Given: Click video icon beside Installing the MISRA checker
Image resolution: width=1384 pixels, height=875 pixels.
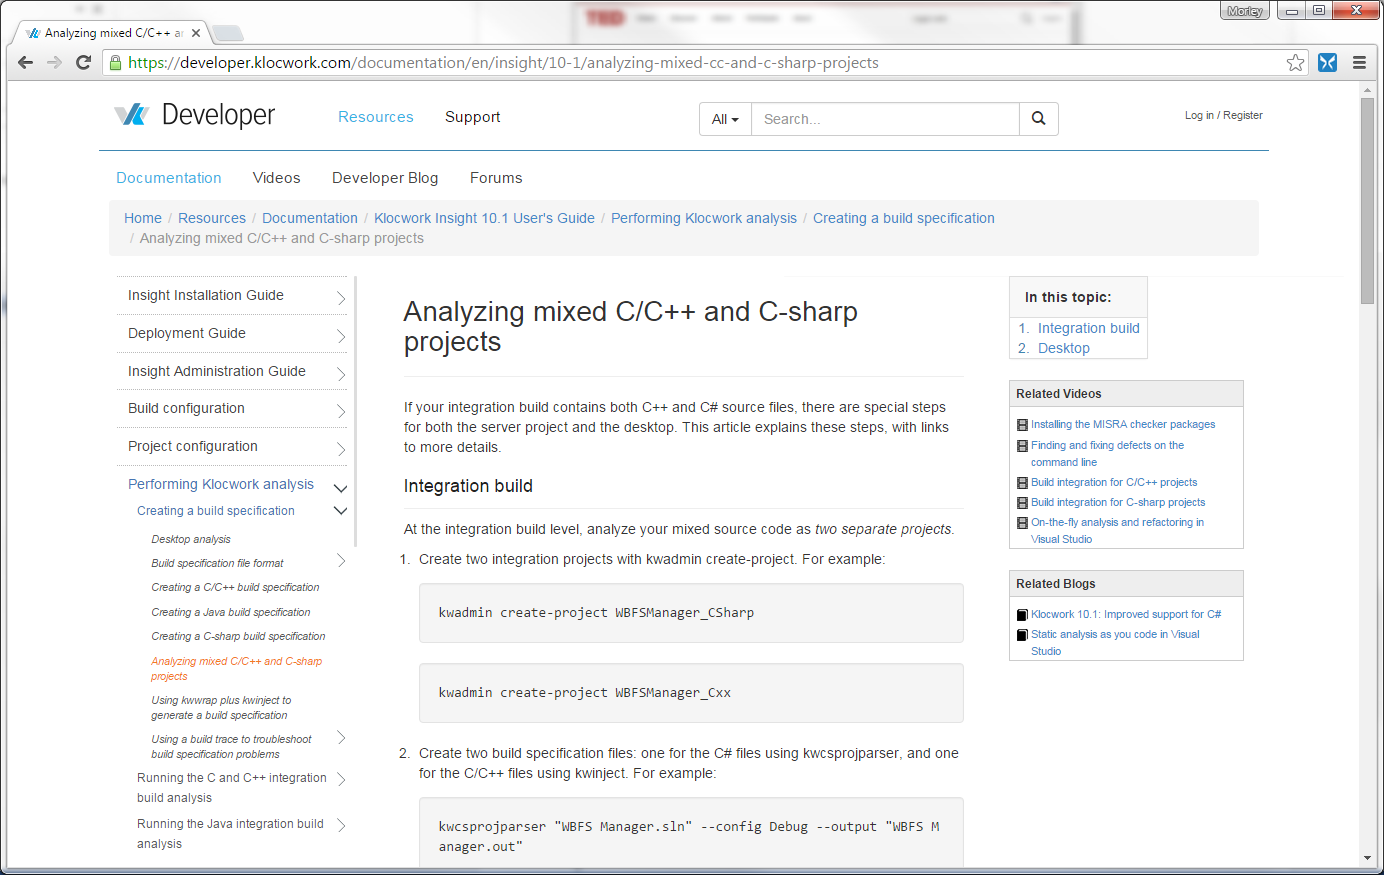Looking at the screenshot, I should coord(1022,425).
